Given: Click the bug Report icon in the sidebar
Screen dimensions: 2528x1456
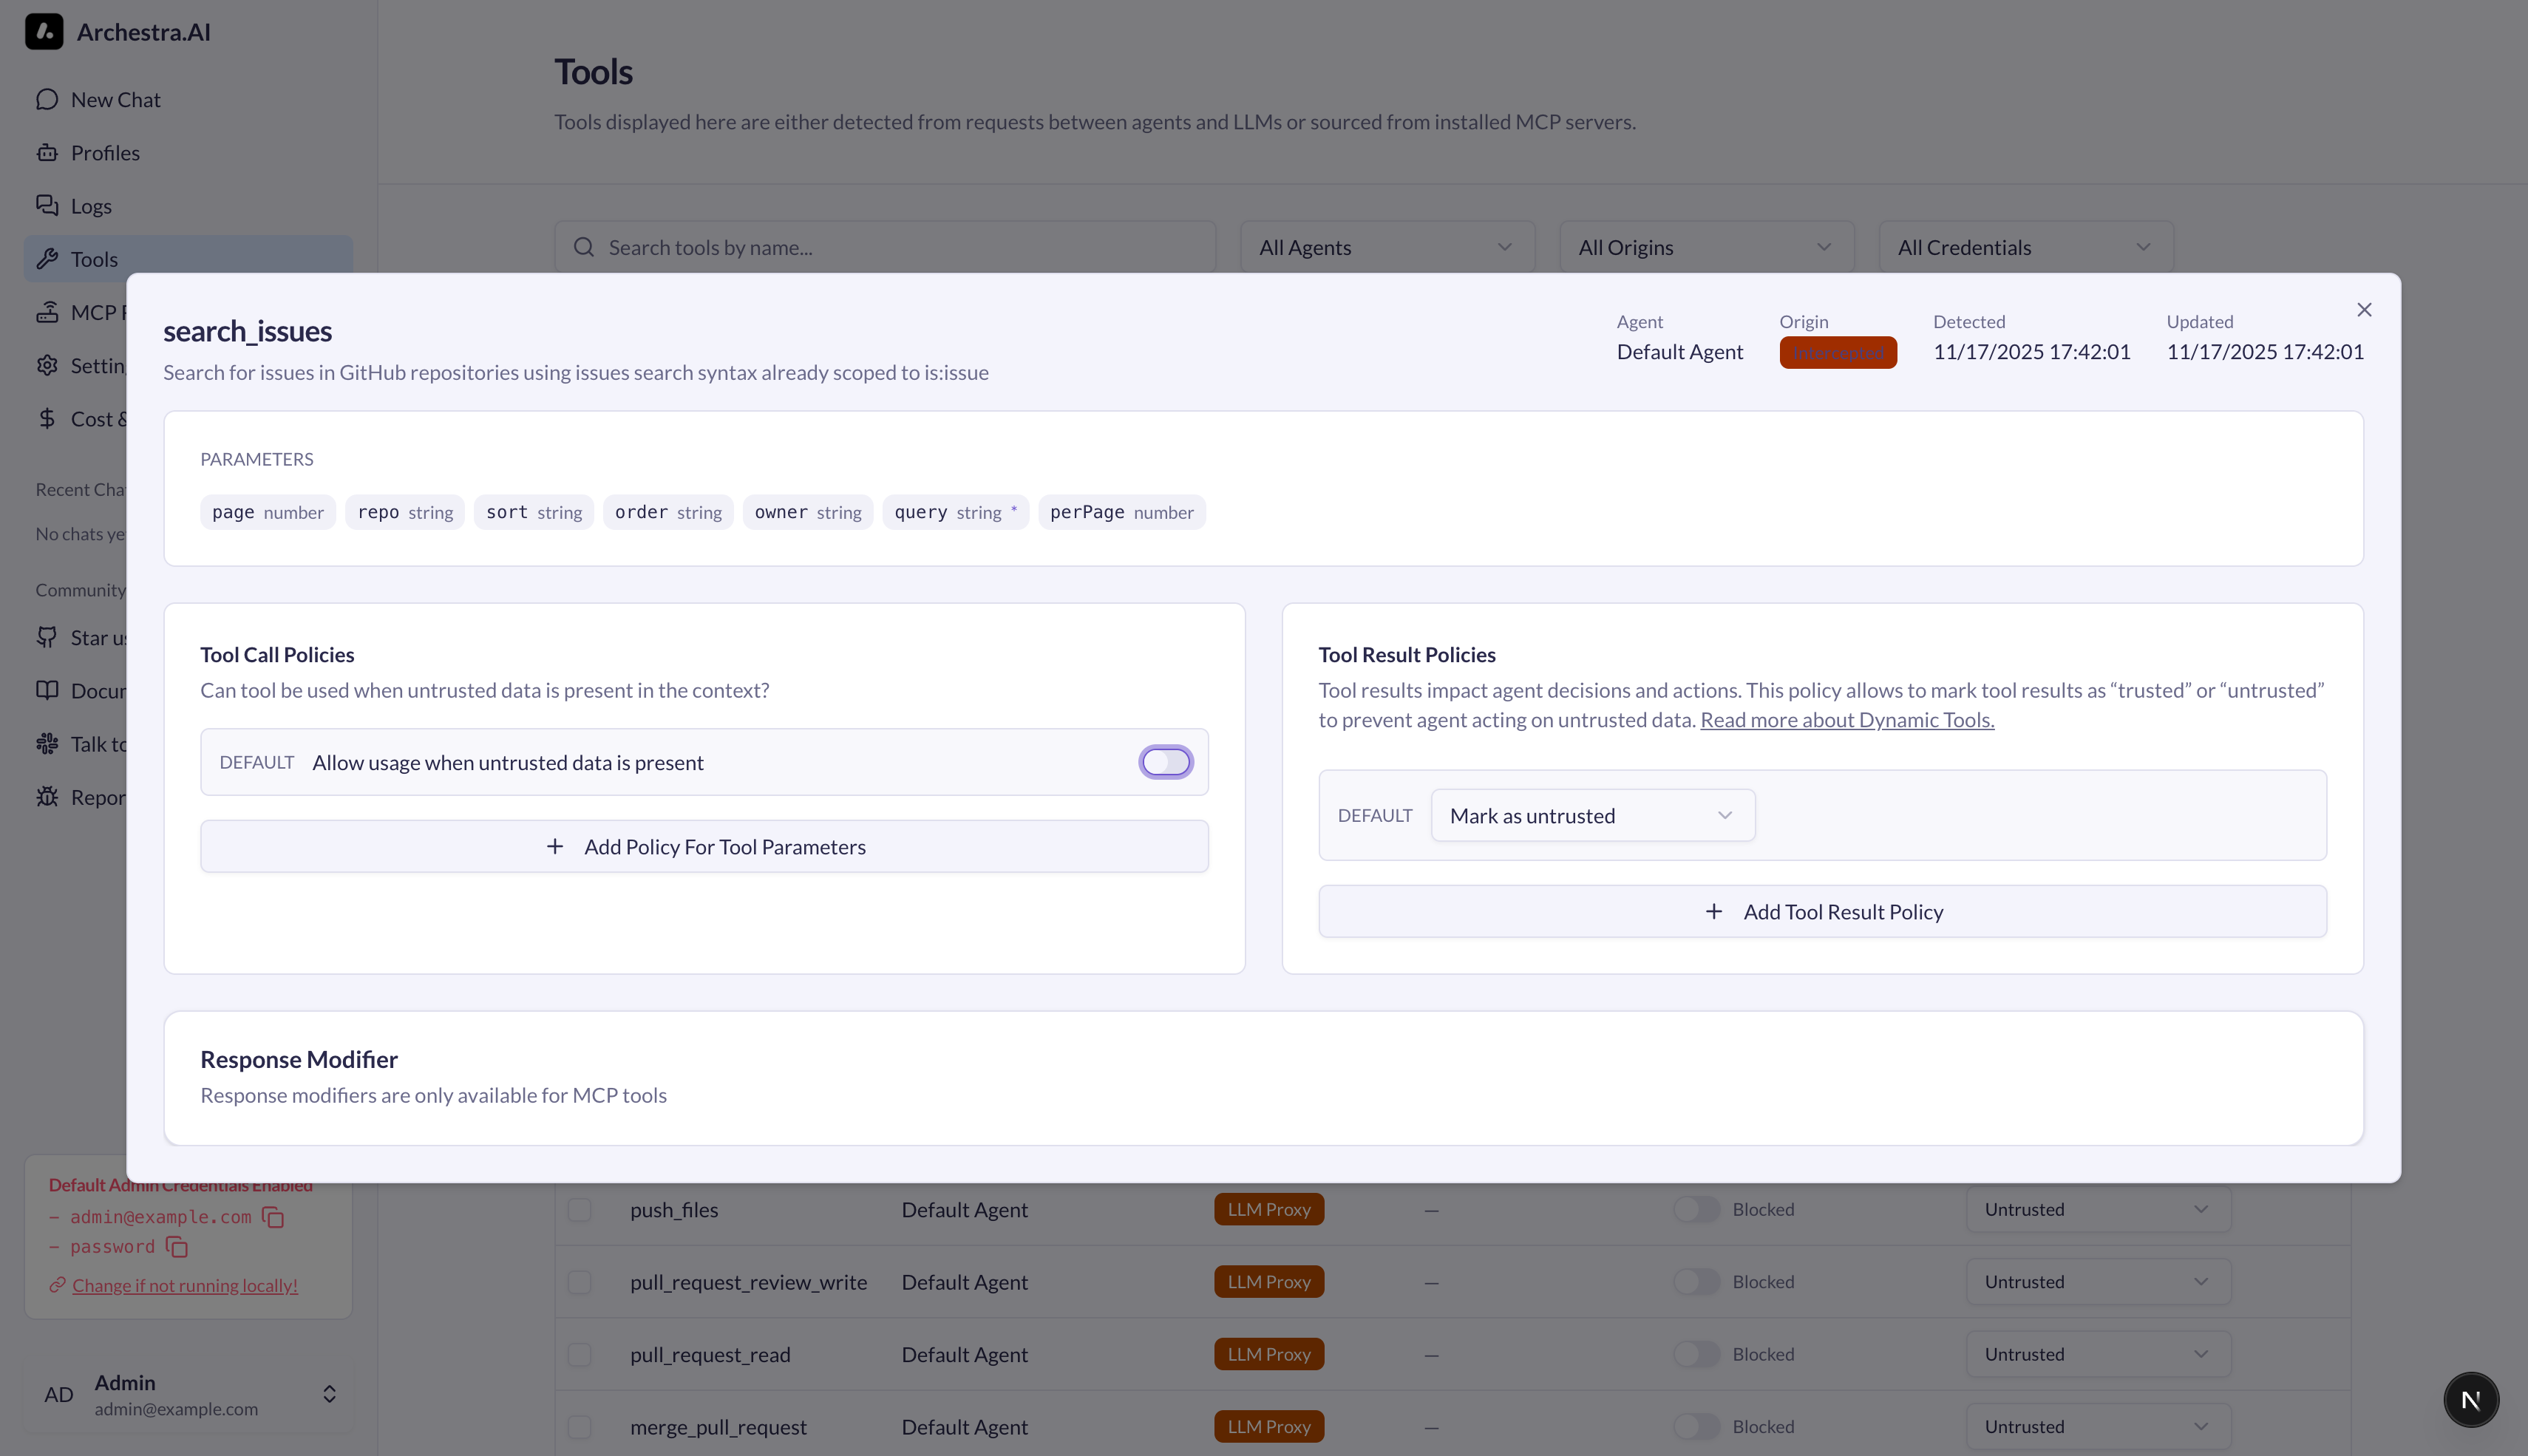Looking at the screenshot, I should click(x=48, y=797).
